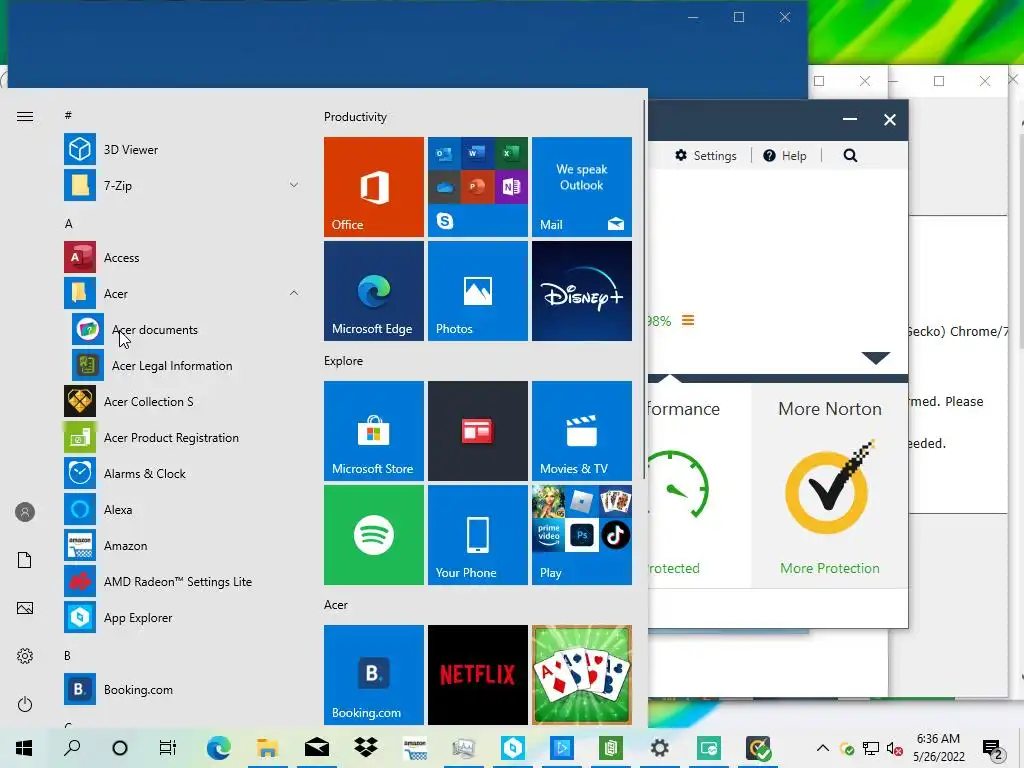The image size is (1024, 768).
Task: Open the Microsoft Store tile
Action: 374,431
